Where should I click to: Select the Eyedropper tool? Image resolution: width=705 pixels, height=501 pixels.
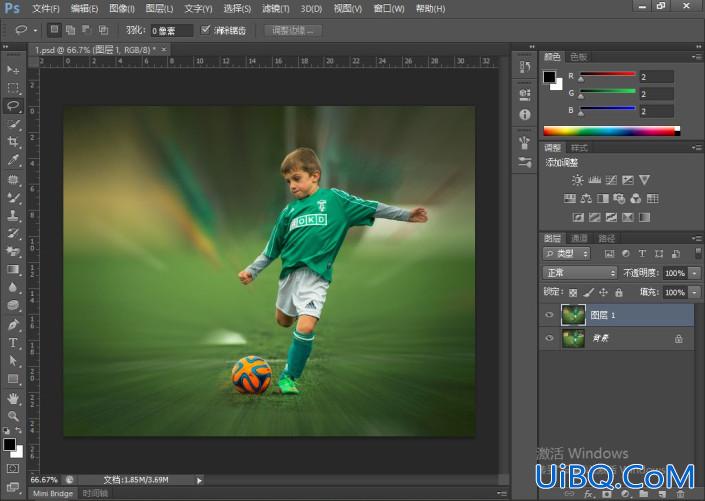pyautogui.click(x=13, y=160)
